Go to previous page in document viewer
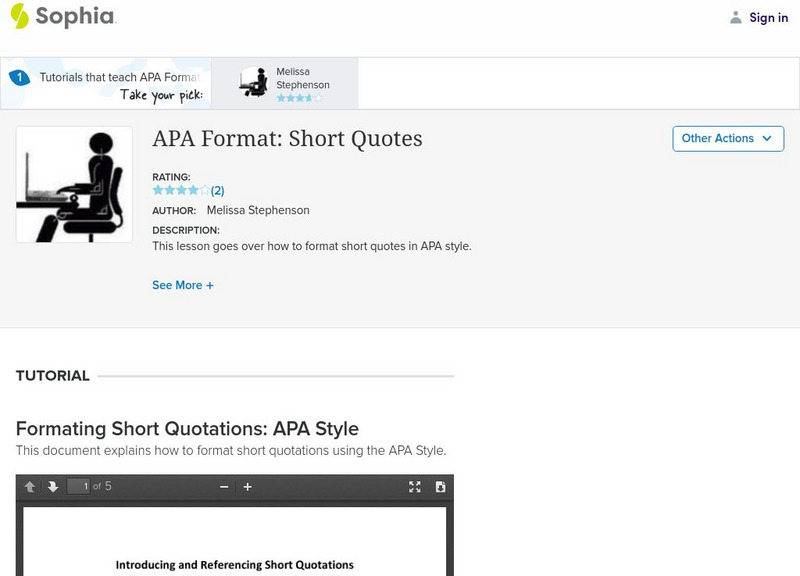The height and width of the screenshot is (576, 800). click(30, 487)
